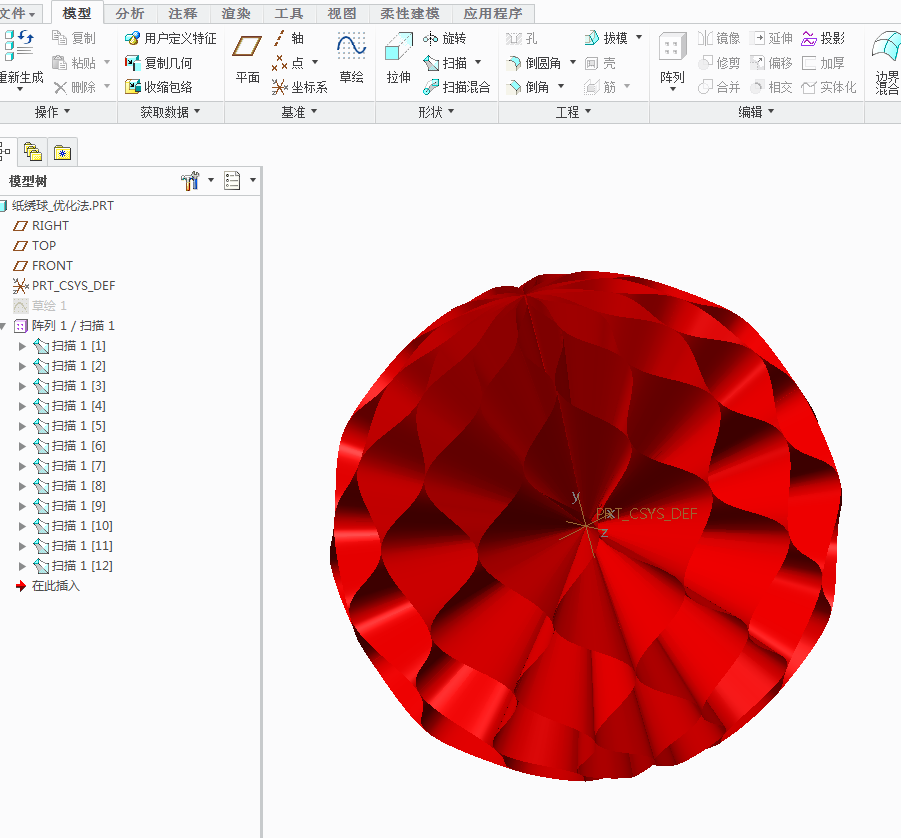Select the 拉伸 (Extrude) tool
The width and height of the screenshot is (901, 838).
click(398, 58)
